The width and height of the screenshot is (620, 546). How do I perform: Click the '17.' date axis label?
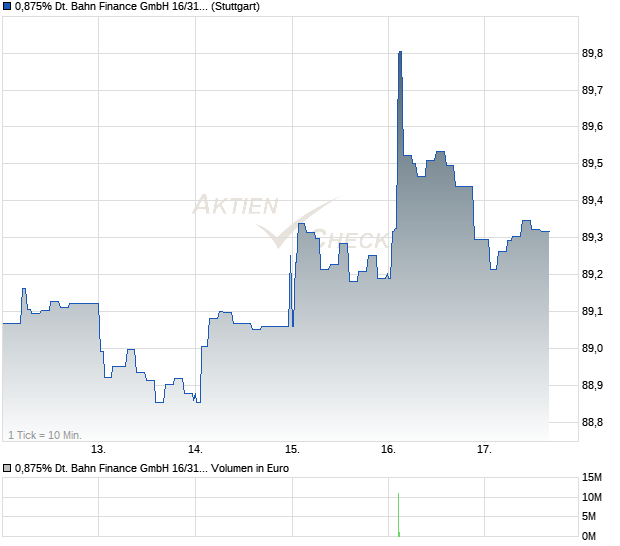(484, 450)
